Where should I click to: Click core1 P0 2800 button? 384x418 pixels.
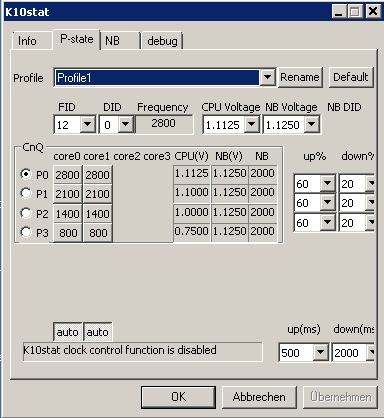pos(98,175)
